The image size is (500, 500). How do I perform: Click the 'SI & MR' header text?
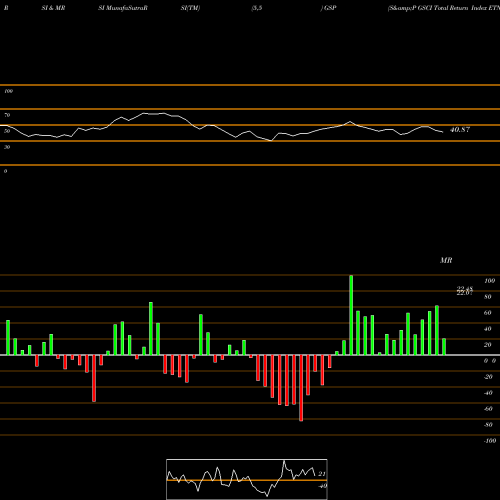pos(53,8)
